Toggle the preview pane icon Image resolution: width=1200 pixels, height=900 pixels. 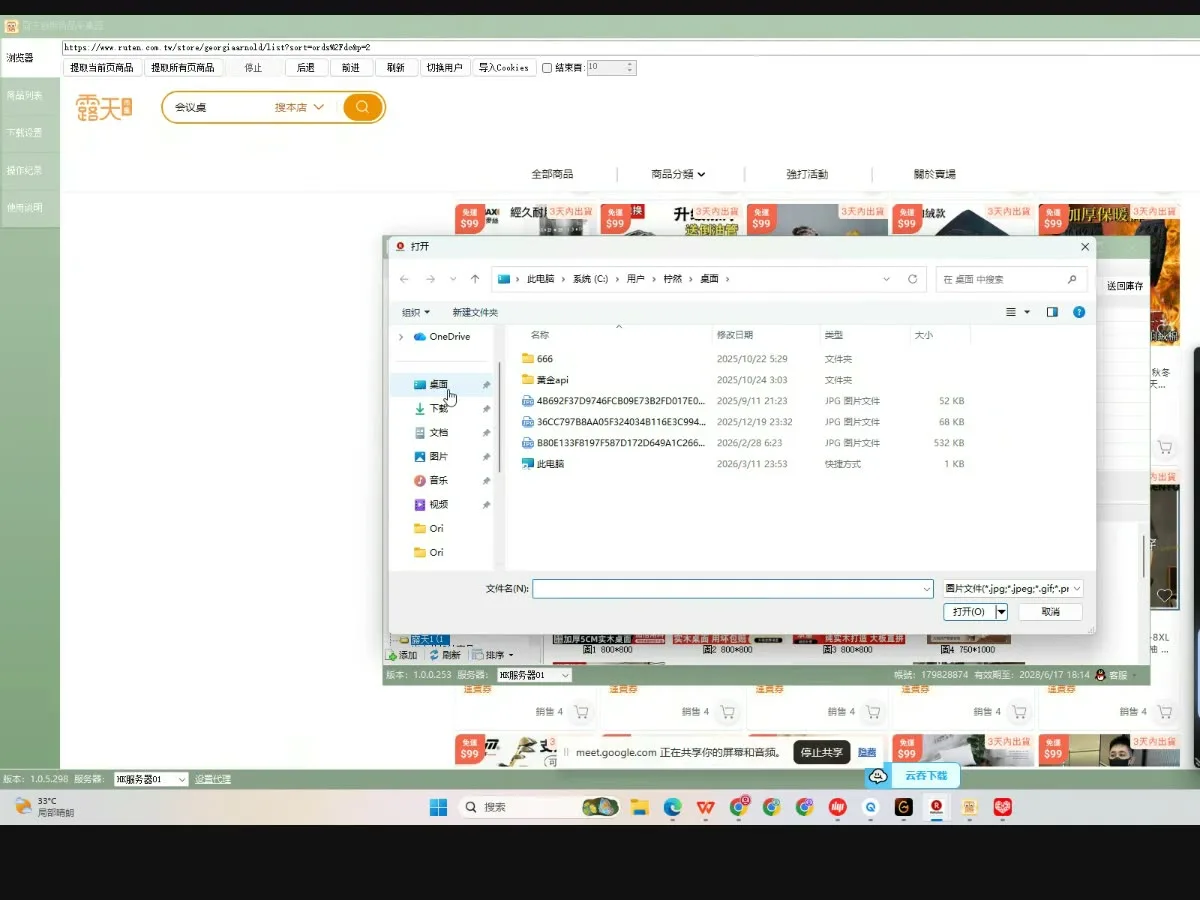(x=1052, y=312)
